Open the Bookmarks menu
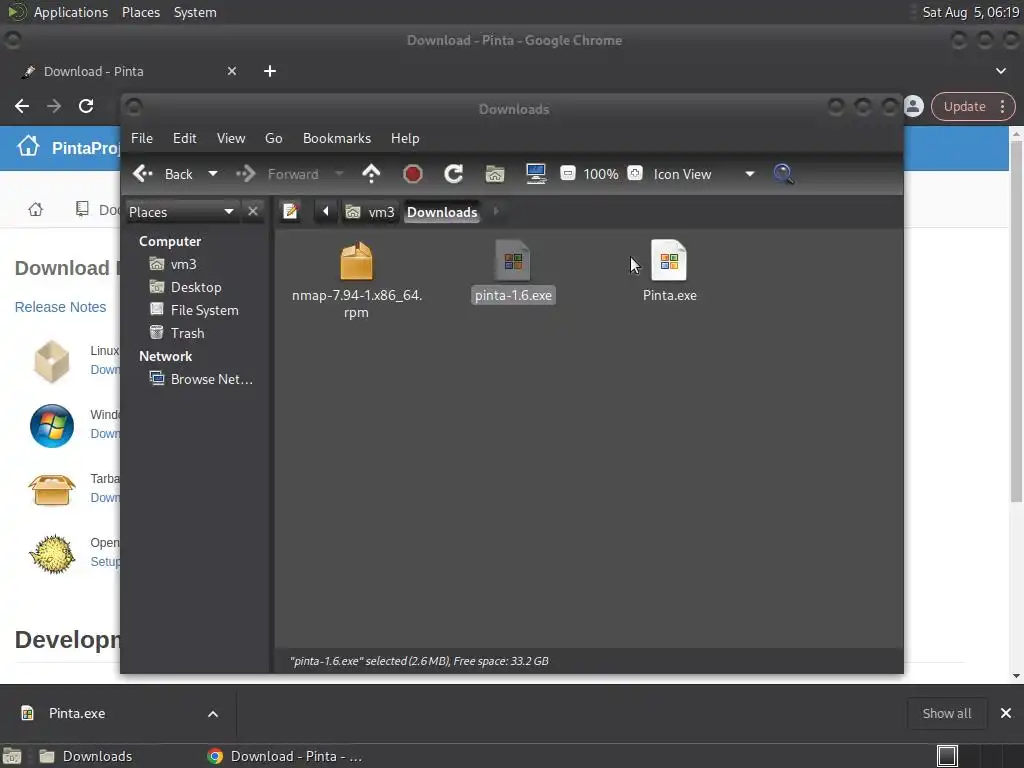 coord(337,138)
